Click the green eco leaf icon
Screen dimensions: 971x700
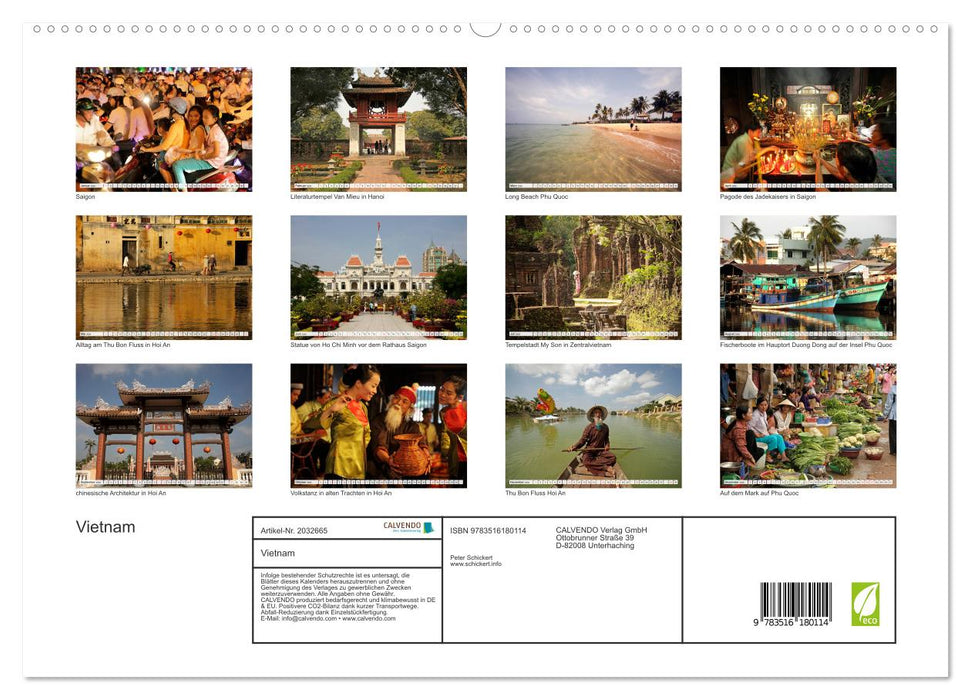pyautogui.click(x=865, y=604)
